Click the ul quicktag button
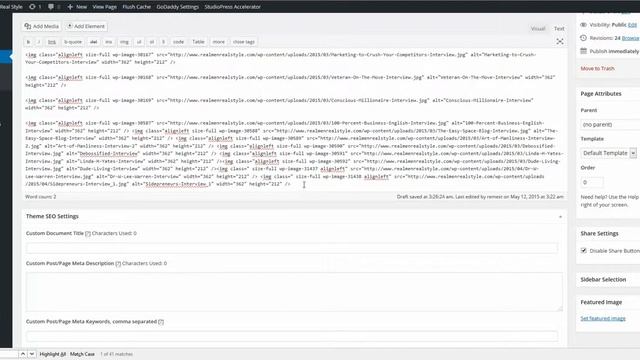 (x=139, y=42)
